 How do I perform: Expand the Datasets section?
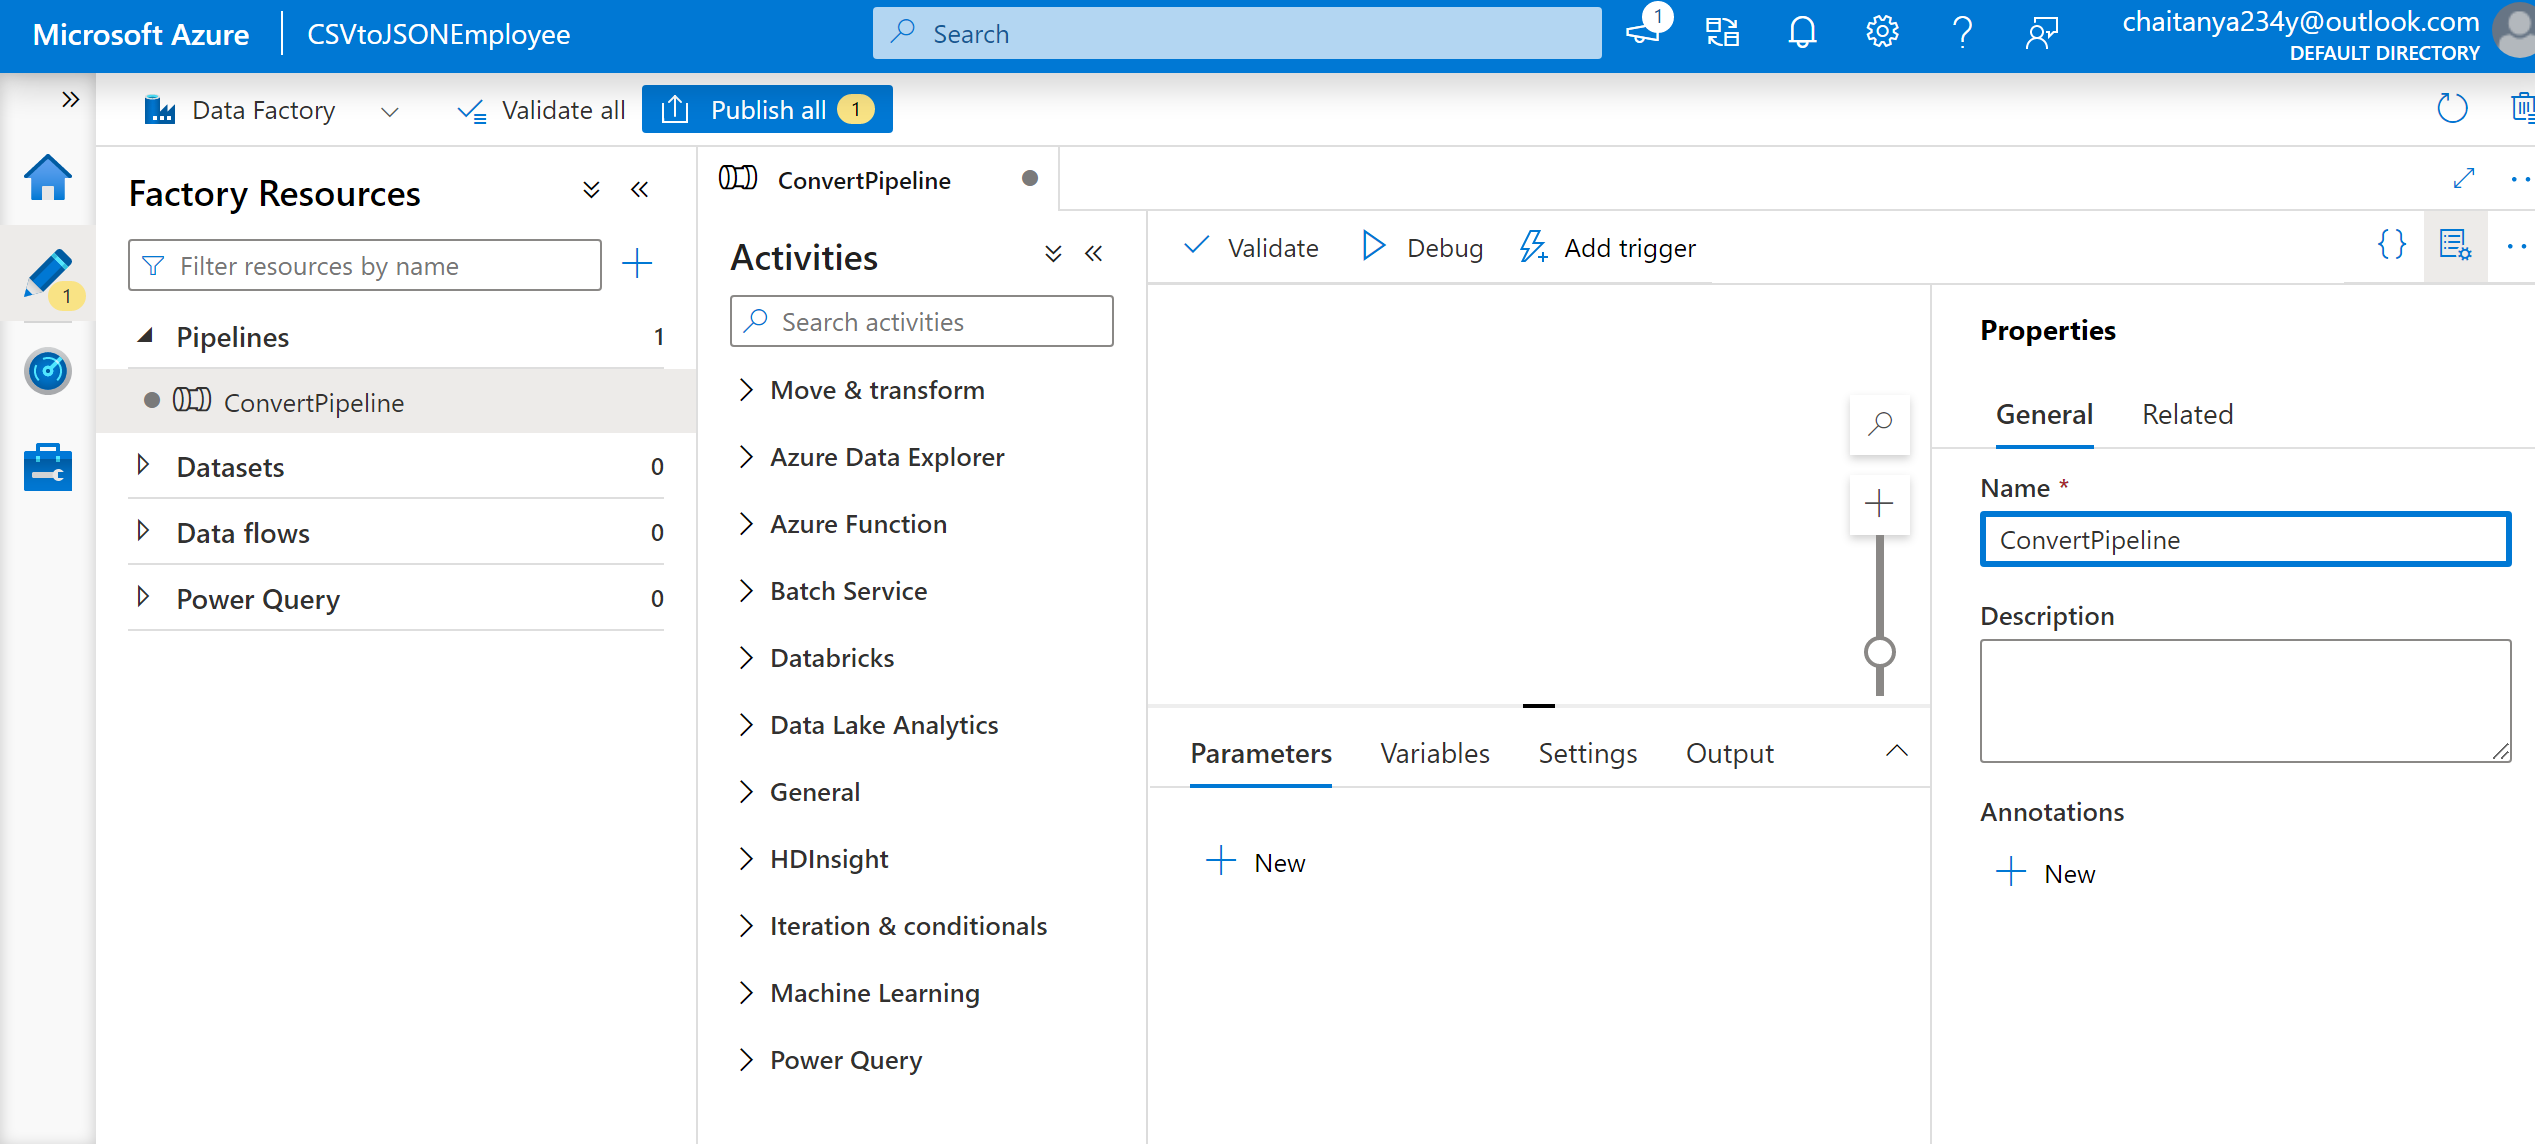click(143, 465)
